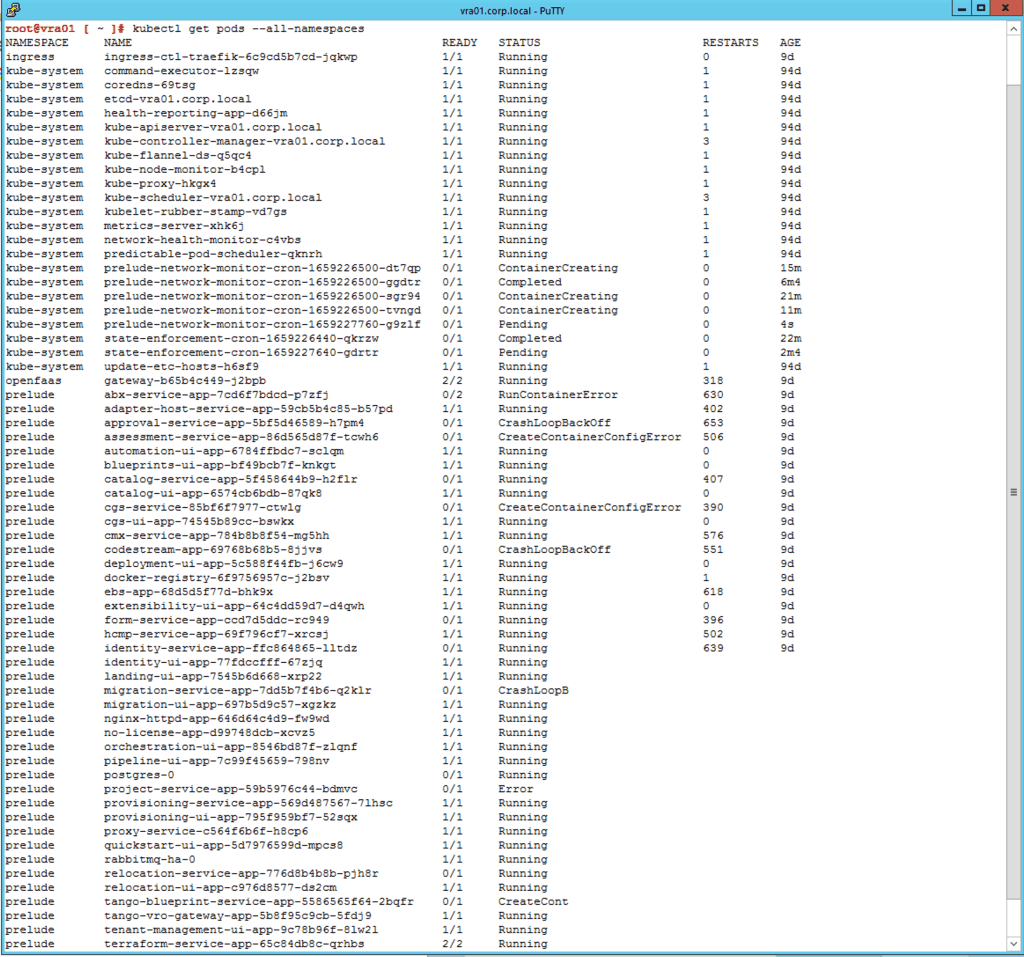
Task: Click the NAMESPACE column header
Action: click(37, 43)
